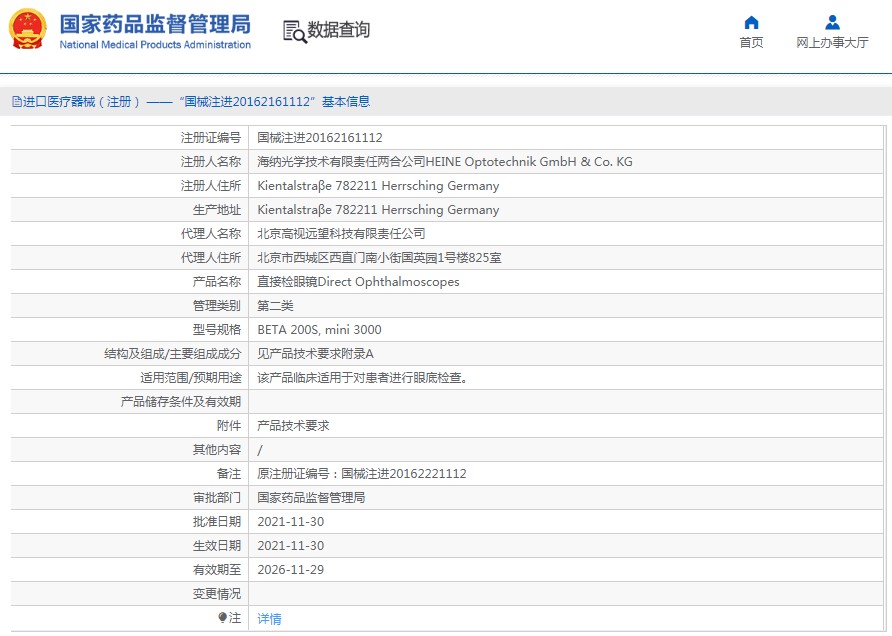The image size is (892, 636).
Task: Select the 生产地址 Kientalstraße address value
Action: 378,209
